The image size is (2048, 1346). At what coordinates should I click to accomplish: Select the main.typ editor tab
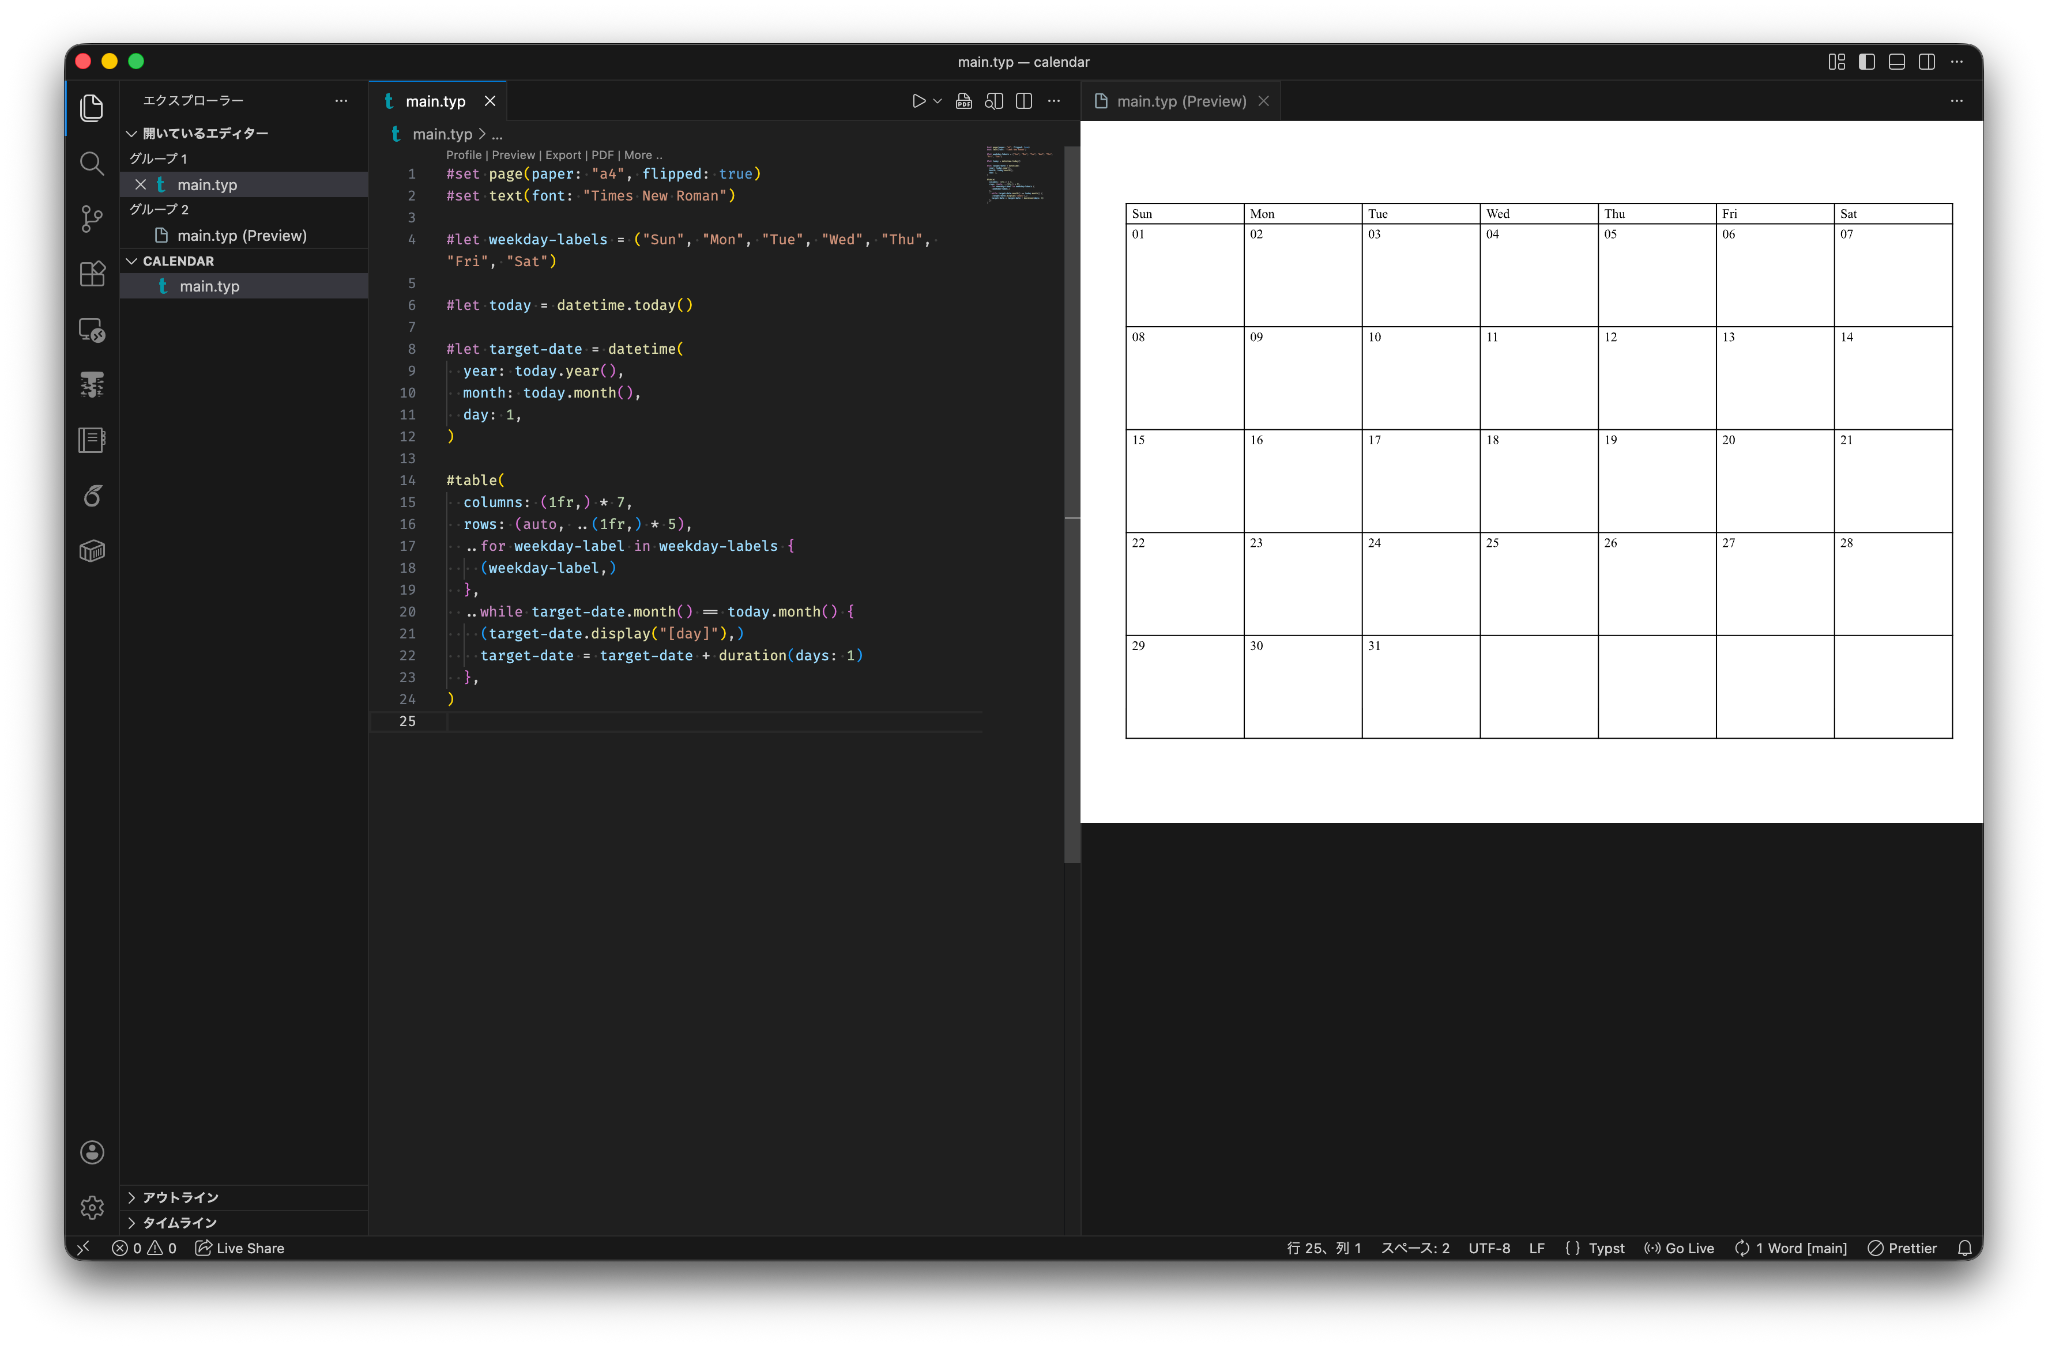(435, 101)
